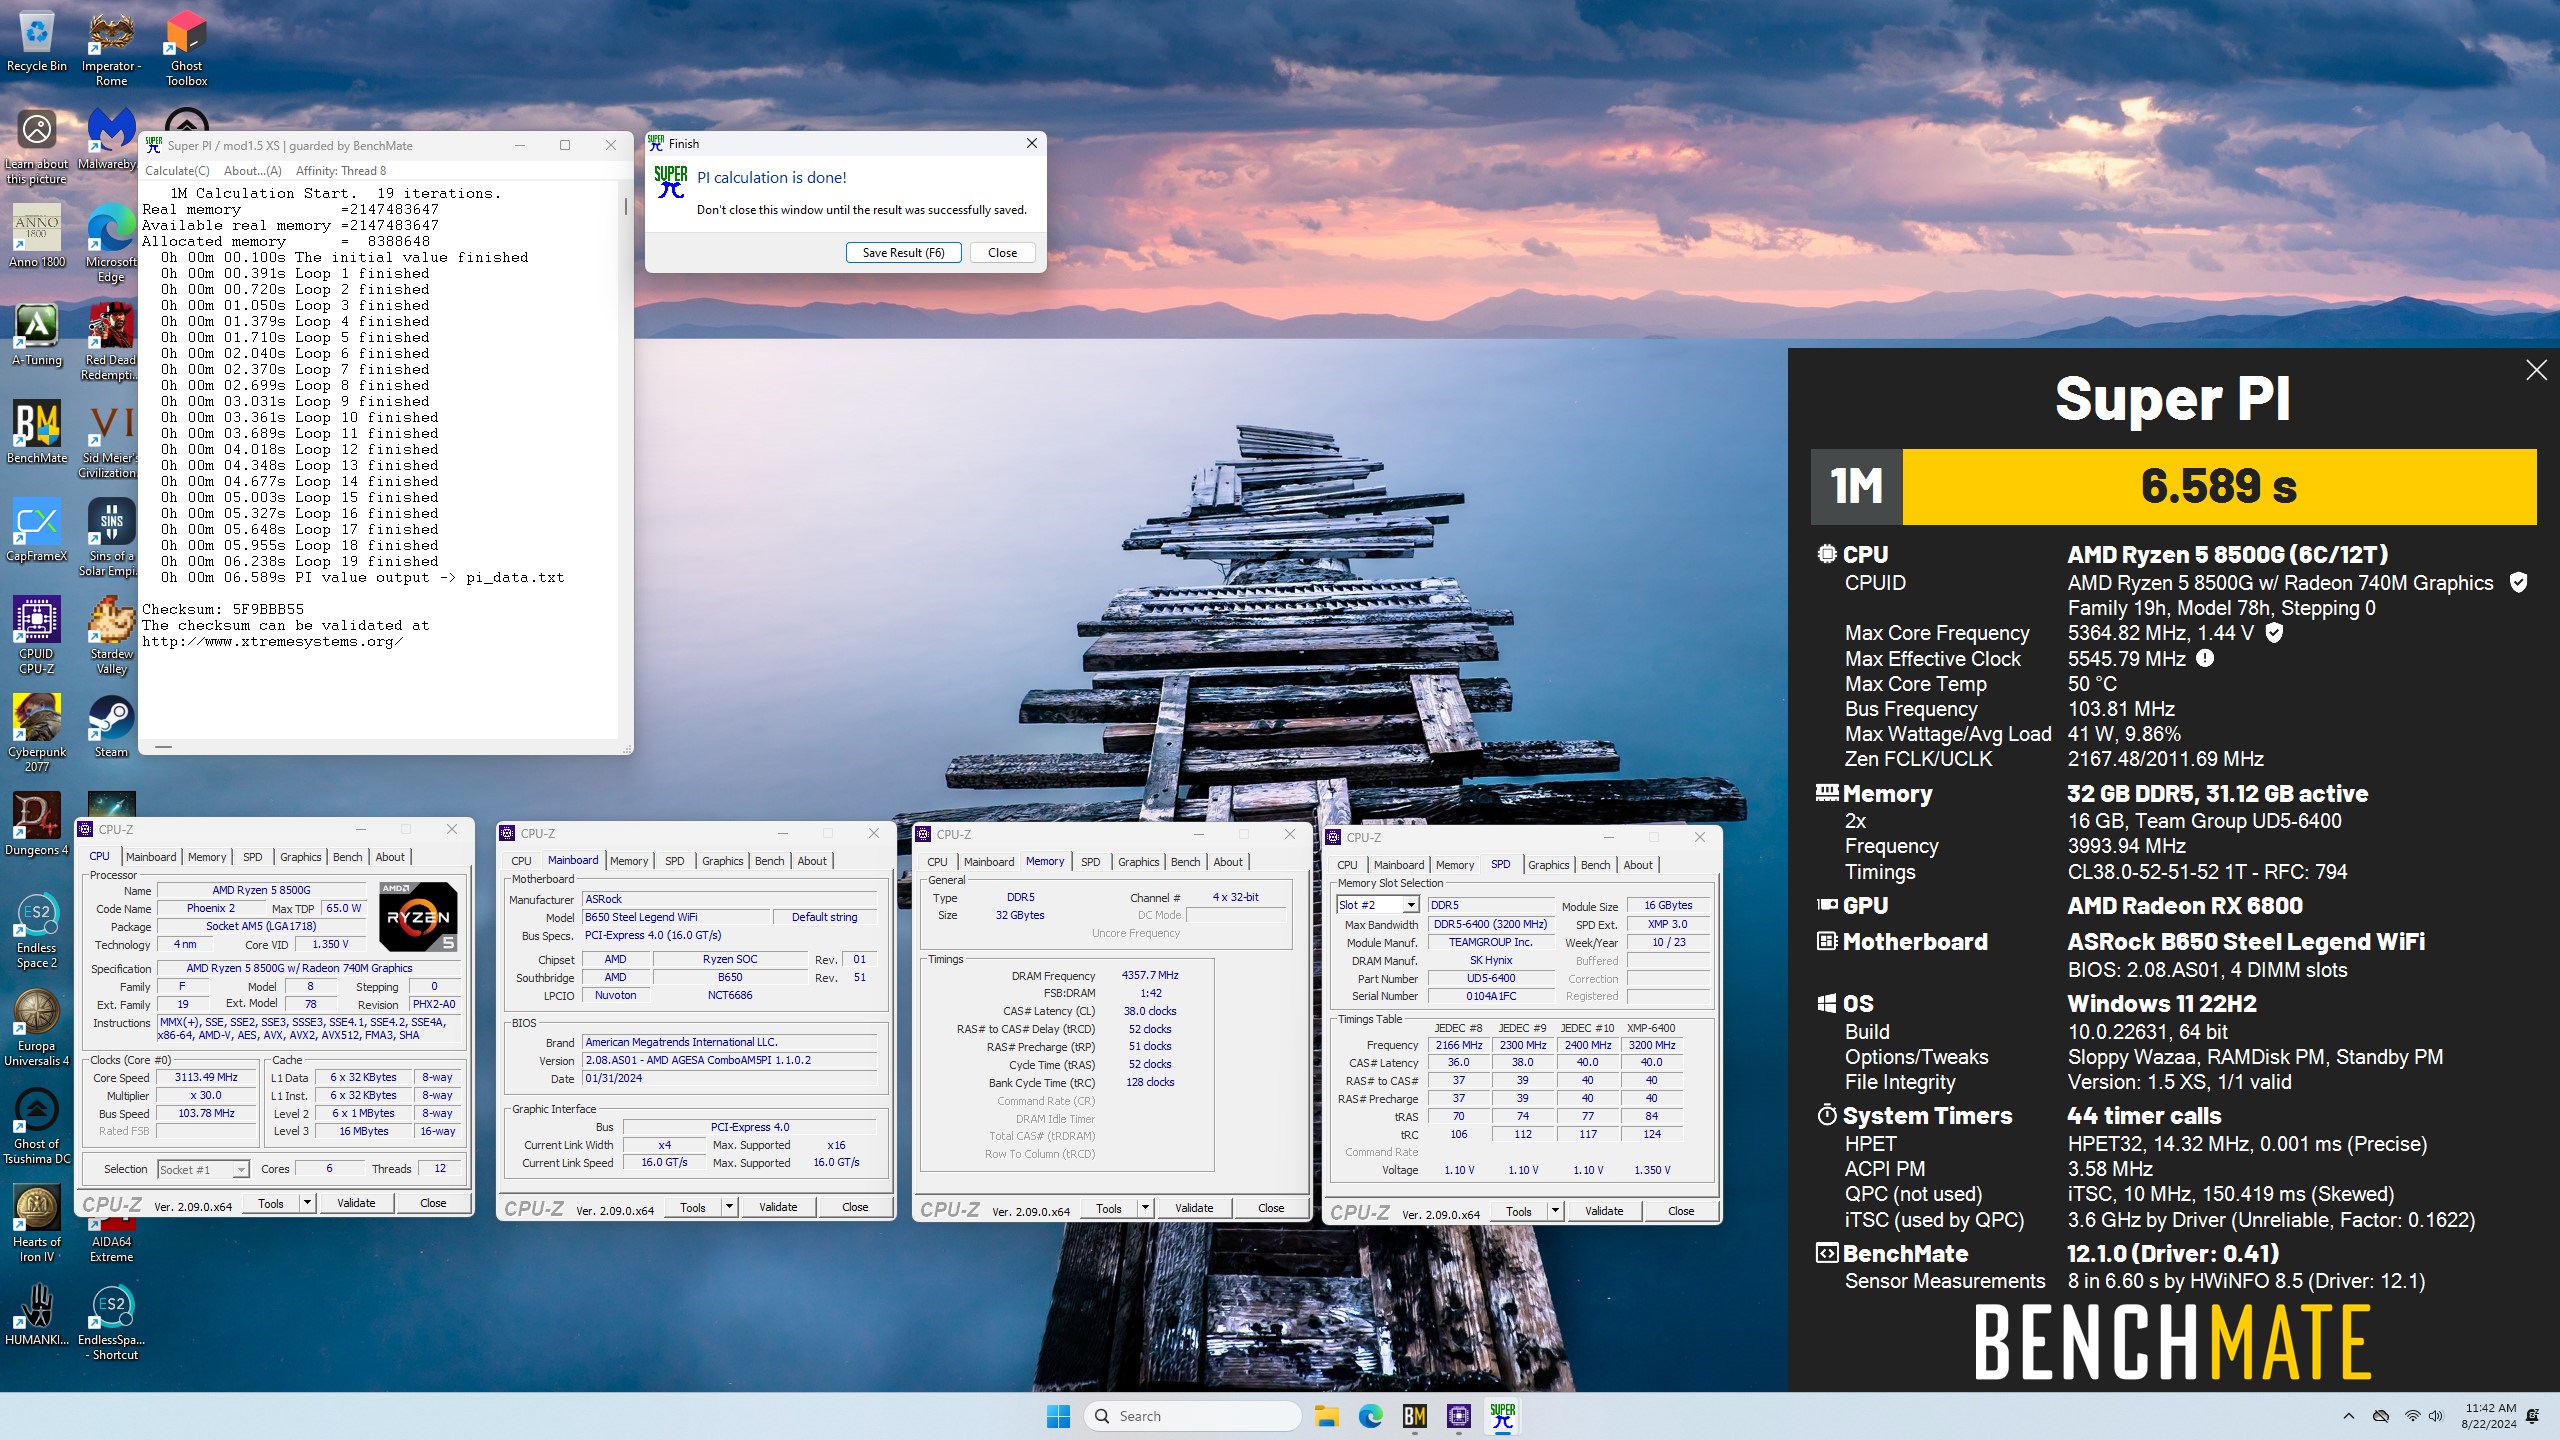Launch Cyberpunk 2077 desktop icon
Image resolution: width=2560 pixels, height=1440 pixels.
[x=37, y=733]
